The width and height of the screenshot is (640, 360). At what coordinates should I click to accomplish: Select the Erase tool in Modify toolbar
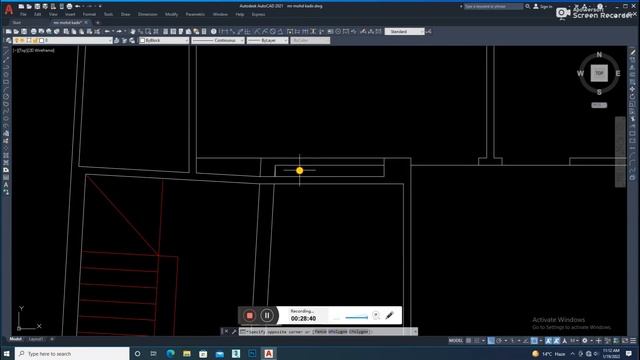click(x=633, y=52)
